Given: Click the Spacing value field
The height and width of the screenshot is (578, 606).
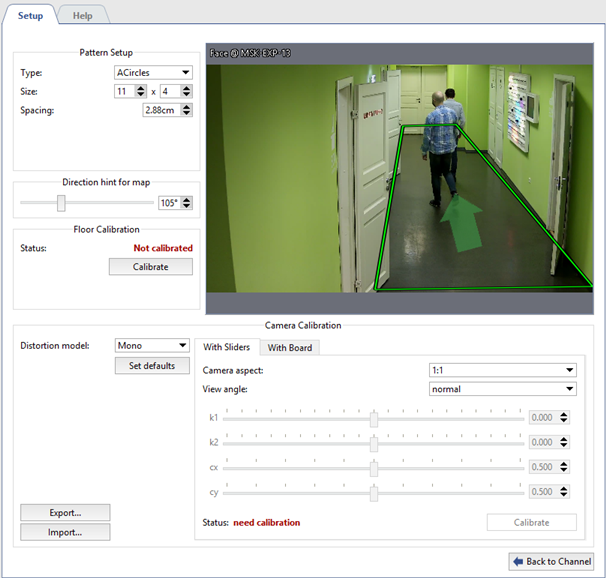Looking at the screenshot, I should (x=161, y=109).
